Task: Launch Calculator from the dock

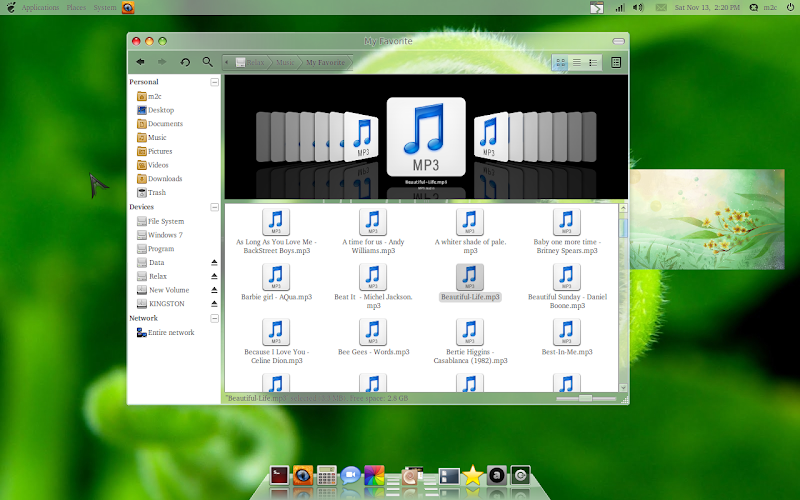Action: 327,476
